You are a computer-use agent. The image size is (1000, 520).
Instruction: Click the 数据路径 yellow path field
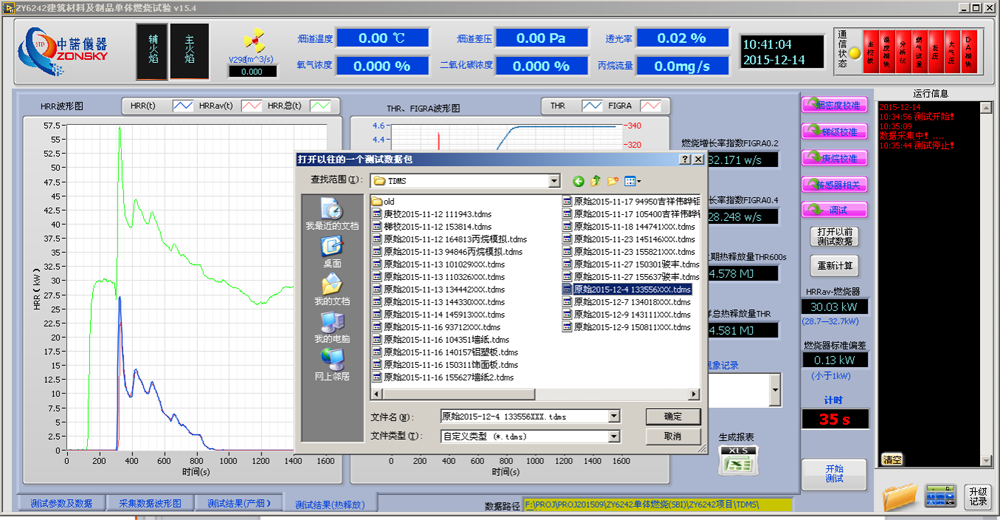coord(658,505)
